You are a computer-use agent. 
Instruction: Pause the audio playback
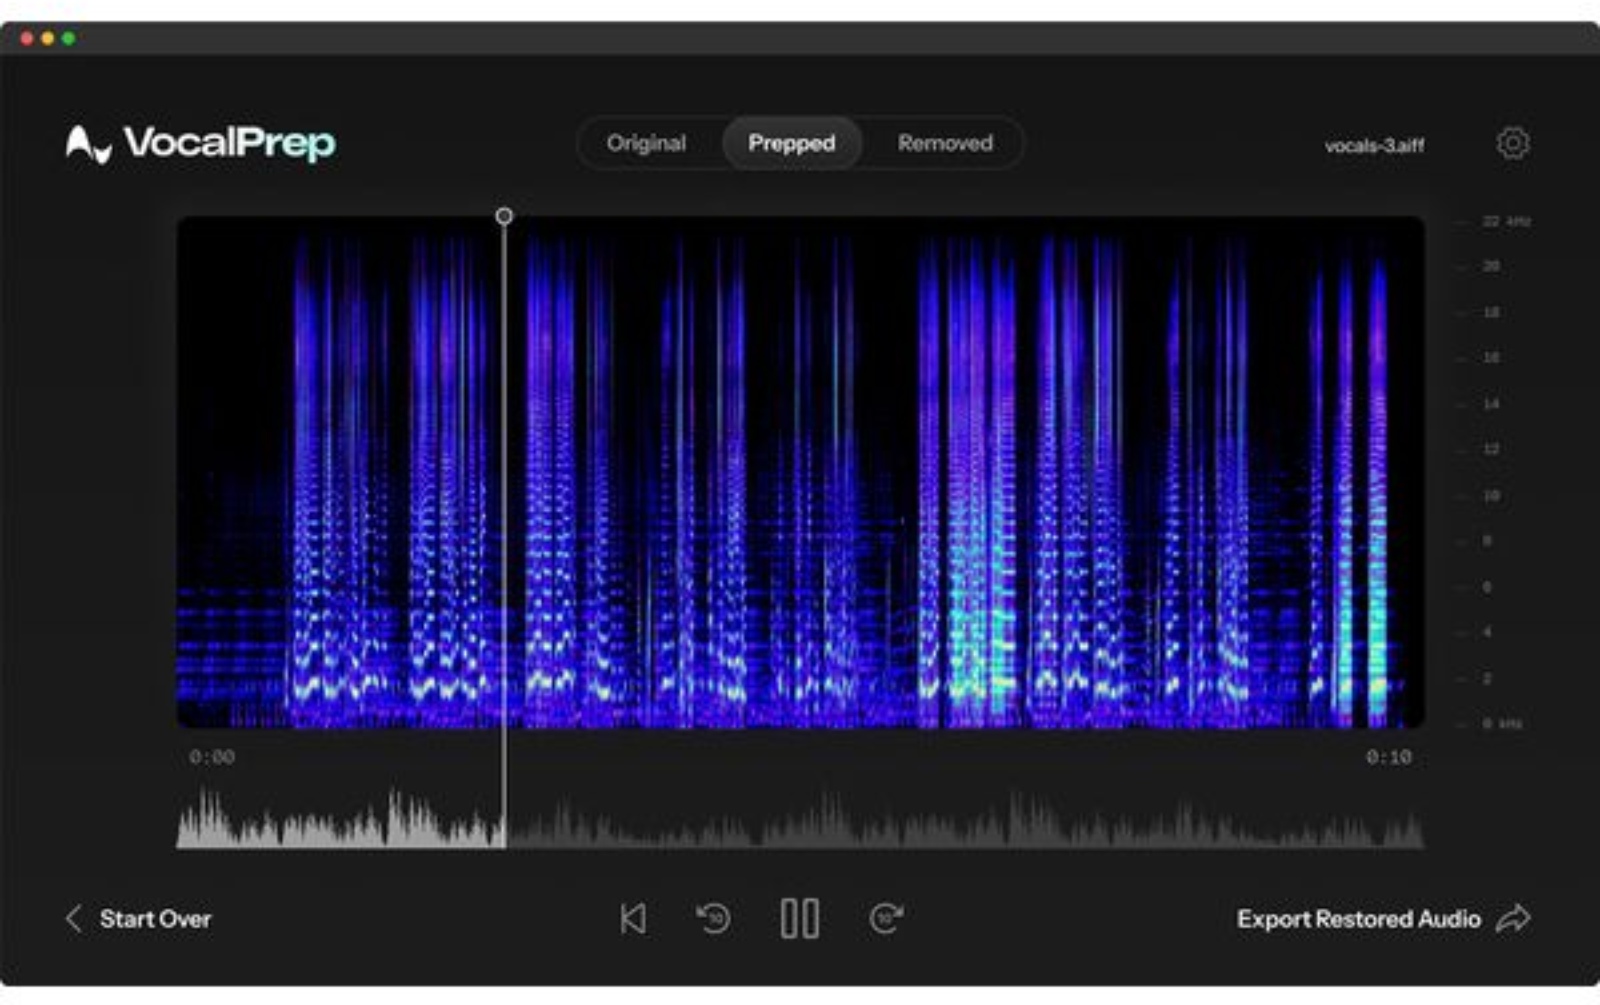(799, 918)
